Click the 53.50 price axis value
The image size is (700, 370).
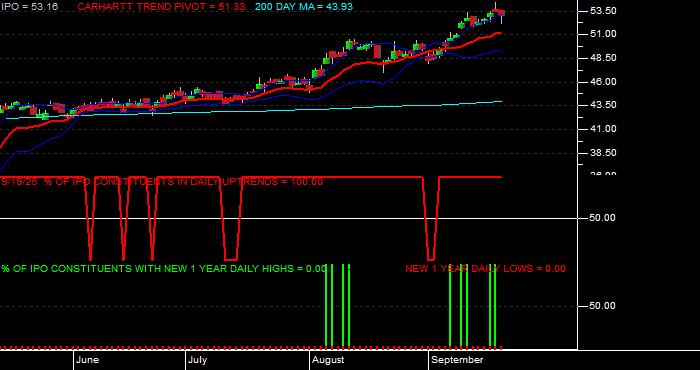(603, 11)
